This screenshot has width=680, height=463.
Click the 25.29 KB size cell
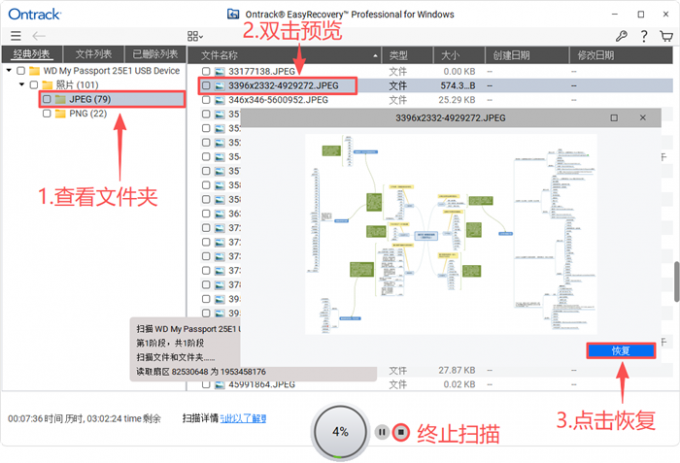tap(457, 100)
